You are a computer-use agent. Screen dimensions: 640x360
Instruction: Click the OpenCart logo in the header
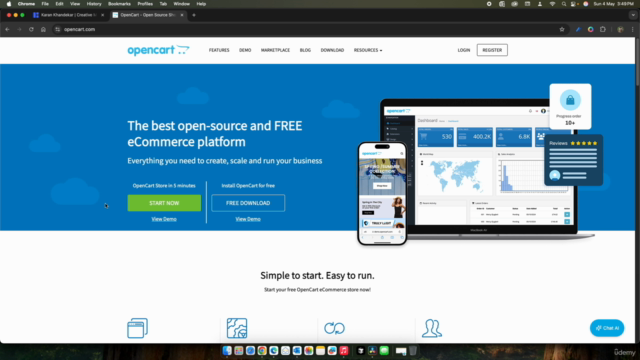coord(158,50)
